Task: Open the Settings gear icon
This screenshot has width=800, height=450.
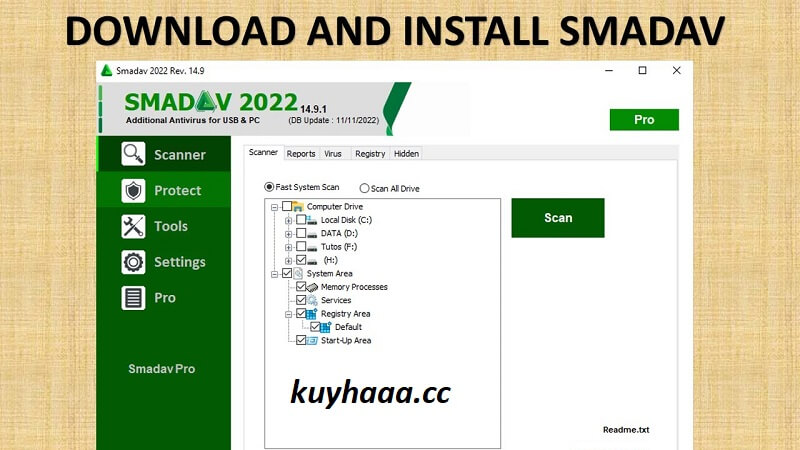Action: click(x=133, y=262)
